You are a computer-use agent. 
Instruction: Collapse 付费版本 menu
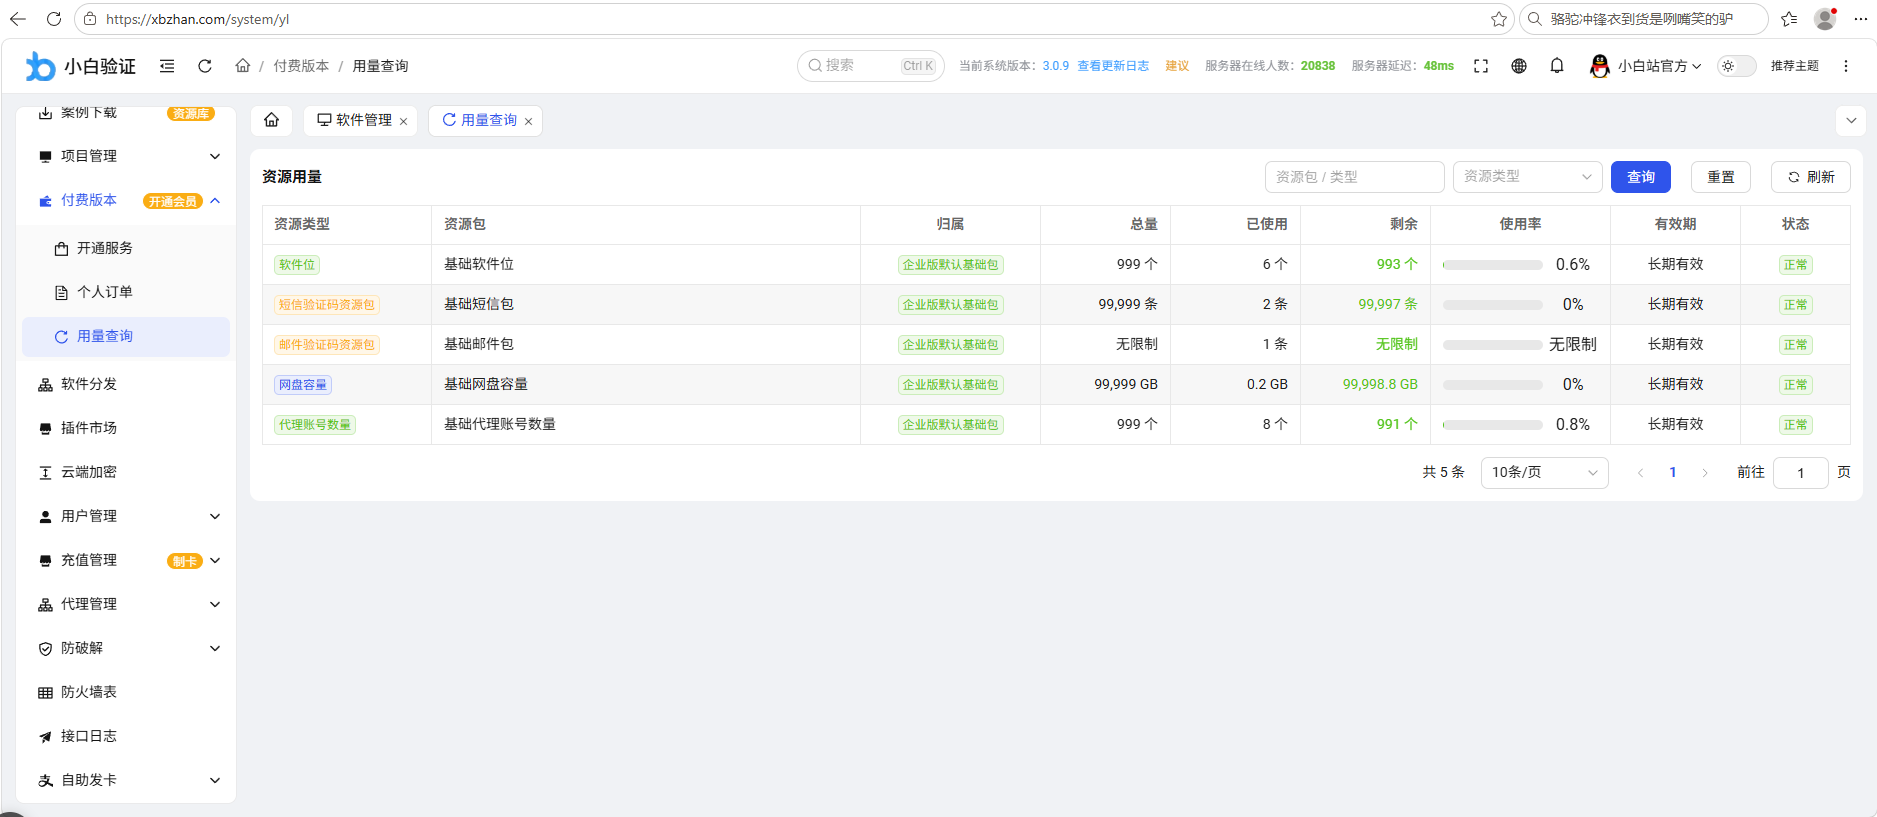click(126, 200)
